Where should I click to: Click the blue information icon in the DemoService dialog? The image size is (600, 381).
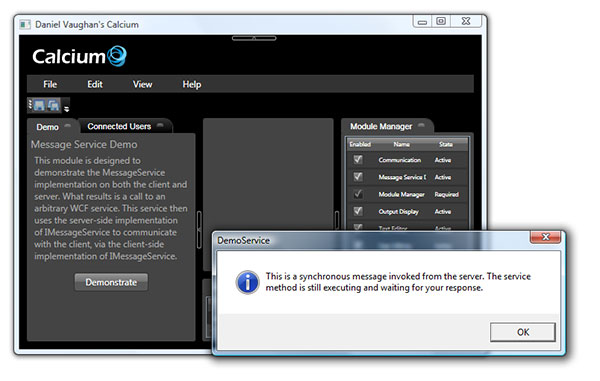pos(247,282)
